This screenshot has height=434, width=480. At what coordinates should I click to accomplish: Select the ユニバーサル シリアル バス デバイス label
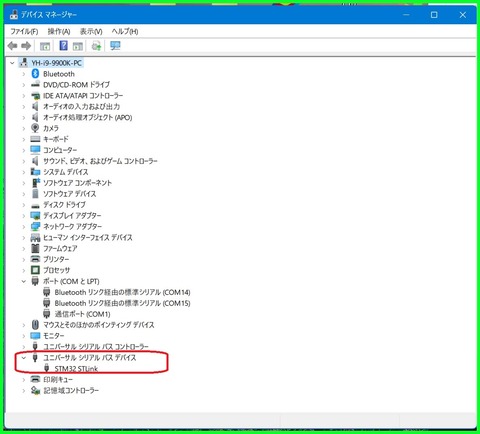90,358
